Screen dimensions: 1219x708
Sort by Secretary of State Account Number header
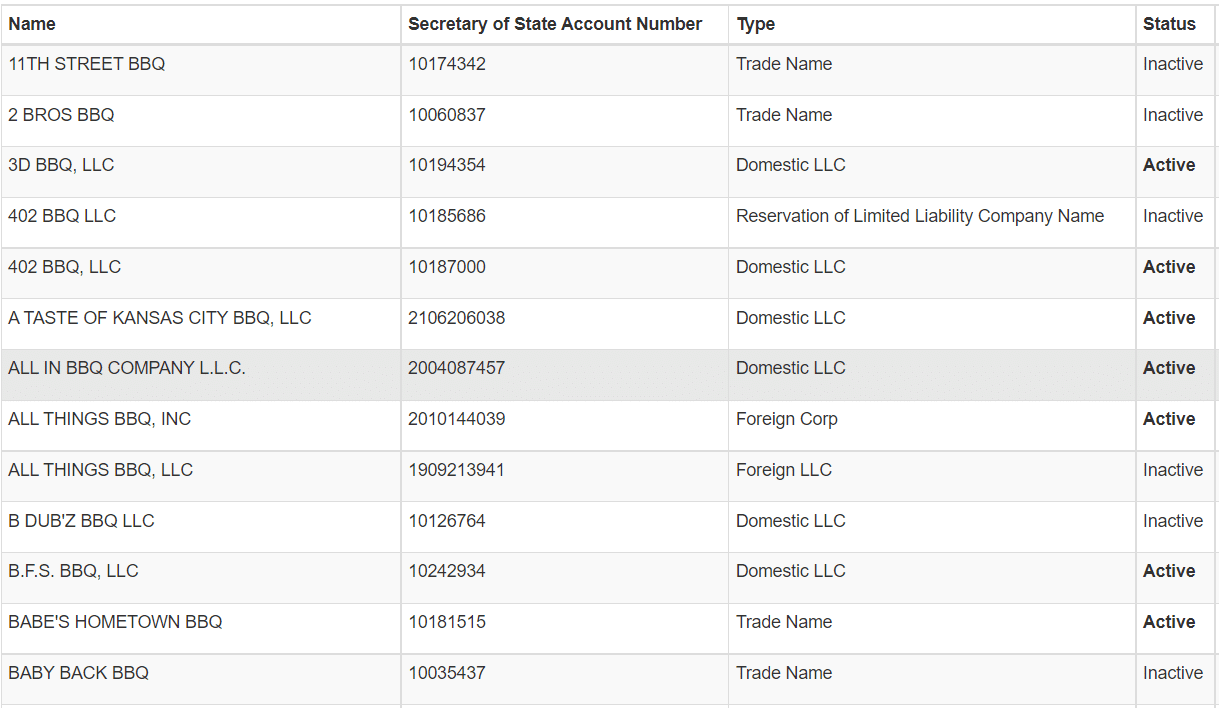555,24
